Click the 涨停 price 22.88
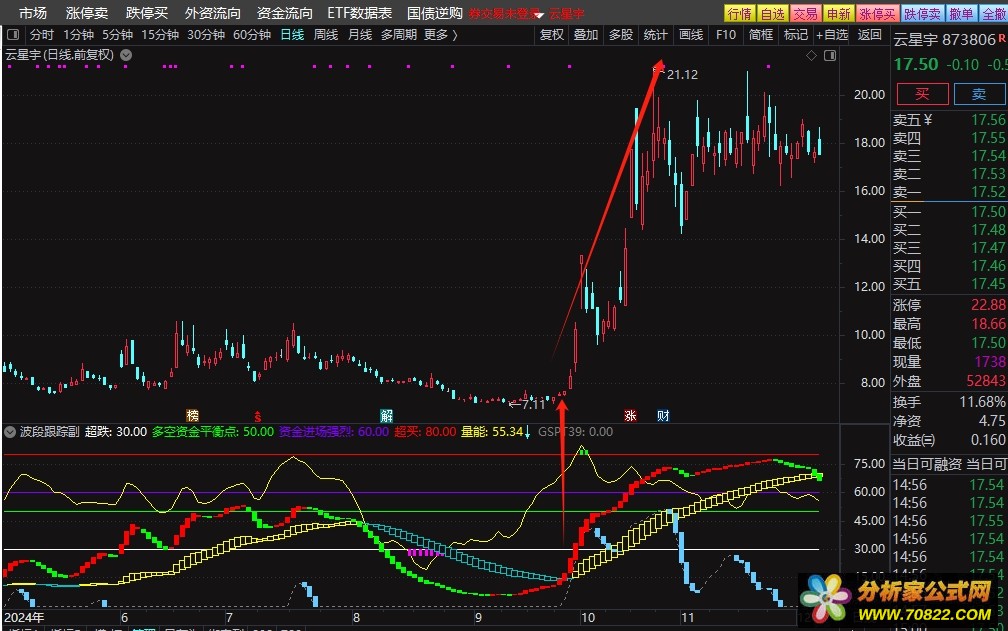This screenshot has width=1008, height=631. click(x=989, y=305)
